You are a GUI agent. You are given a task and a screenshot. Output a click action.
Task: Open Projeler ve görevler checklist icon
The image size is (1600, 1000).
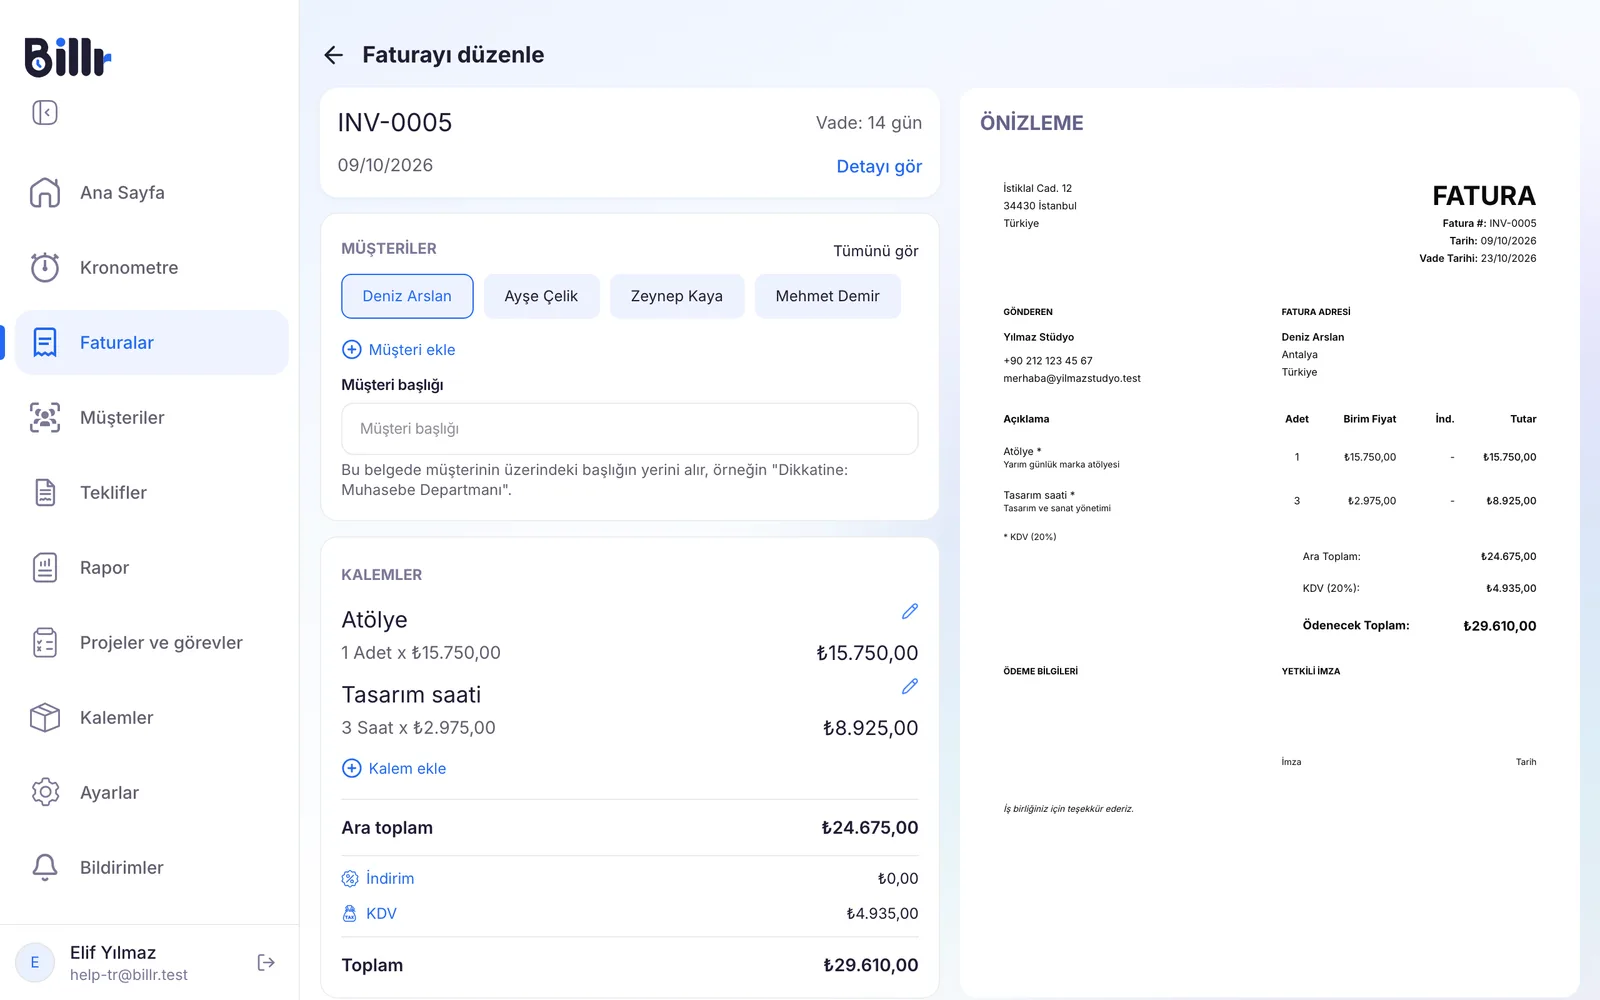45,642
